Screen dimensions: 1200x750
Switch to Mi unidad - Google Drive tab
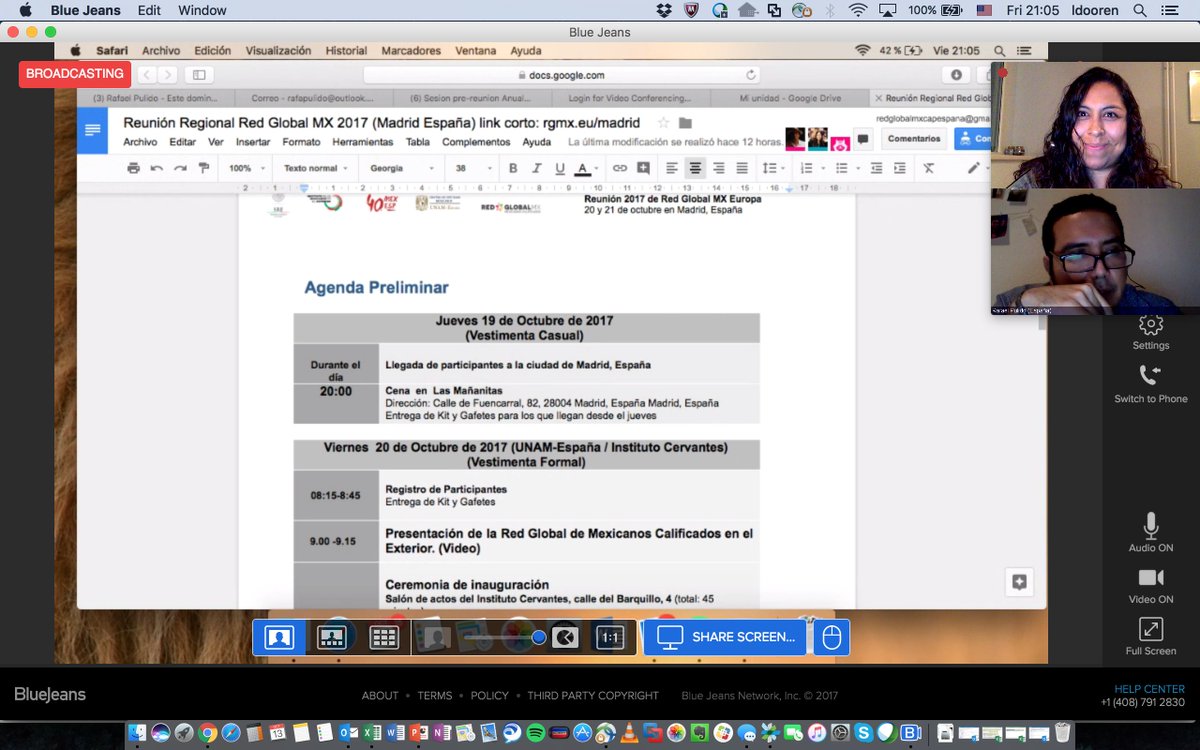point(790,98)
